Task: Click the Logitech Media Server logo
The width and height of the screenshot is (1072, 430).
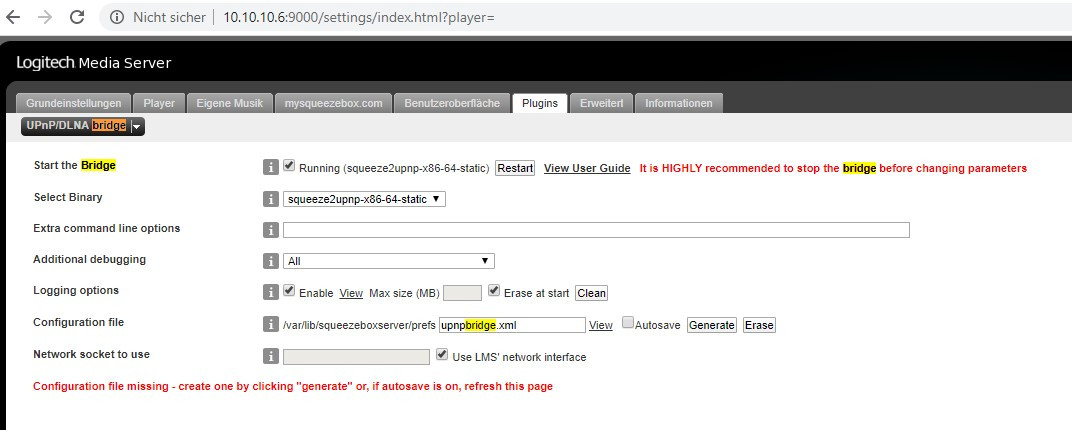Action: (x=94, y=63)
